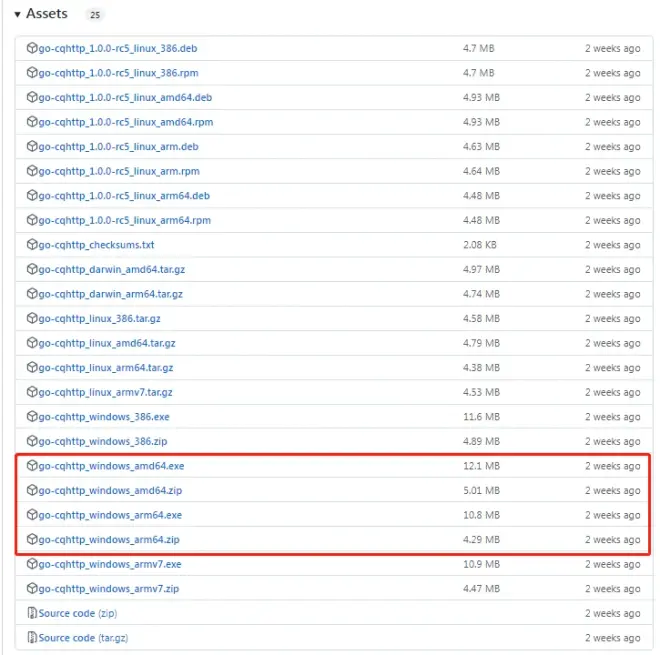Click file-zip icon beside Source code (tar.gz)
Image resolution: width=660 pixels, height=655 pixels.
click(x=32, y=637)
